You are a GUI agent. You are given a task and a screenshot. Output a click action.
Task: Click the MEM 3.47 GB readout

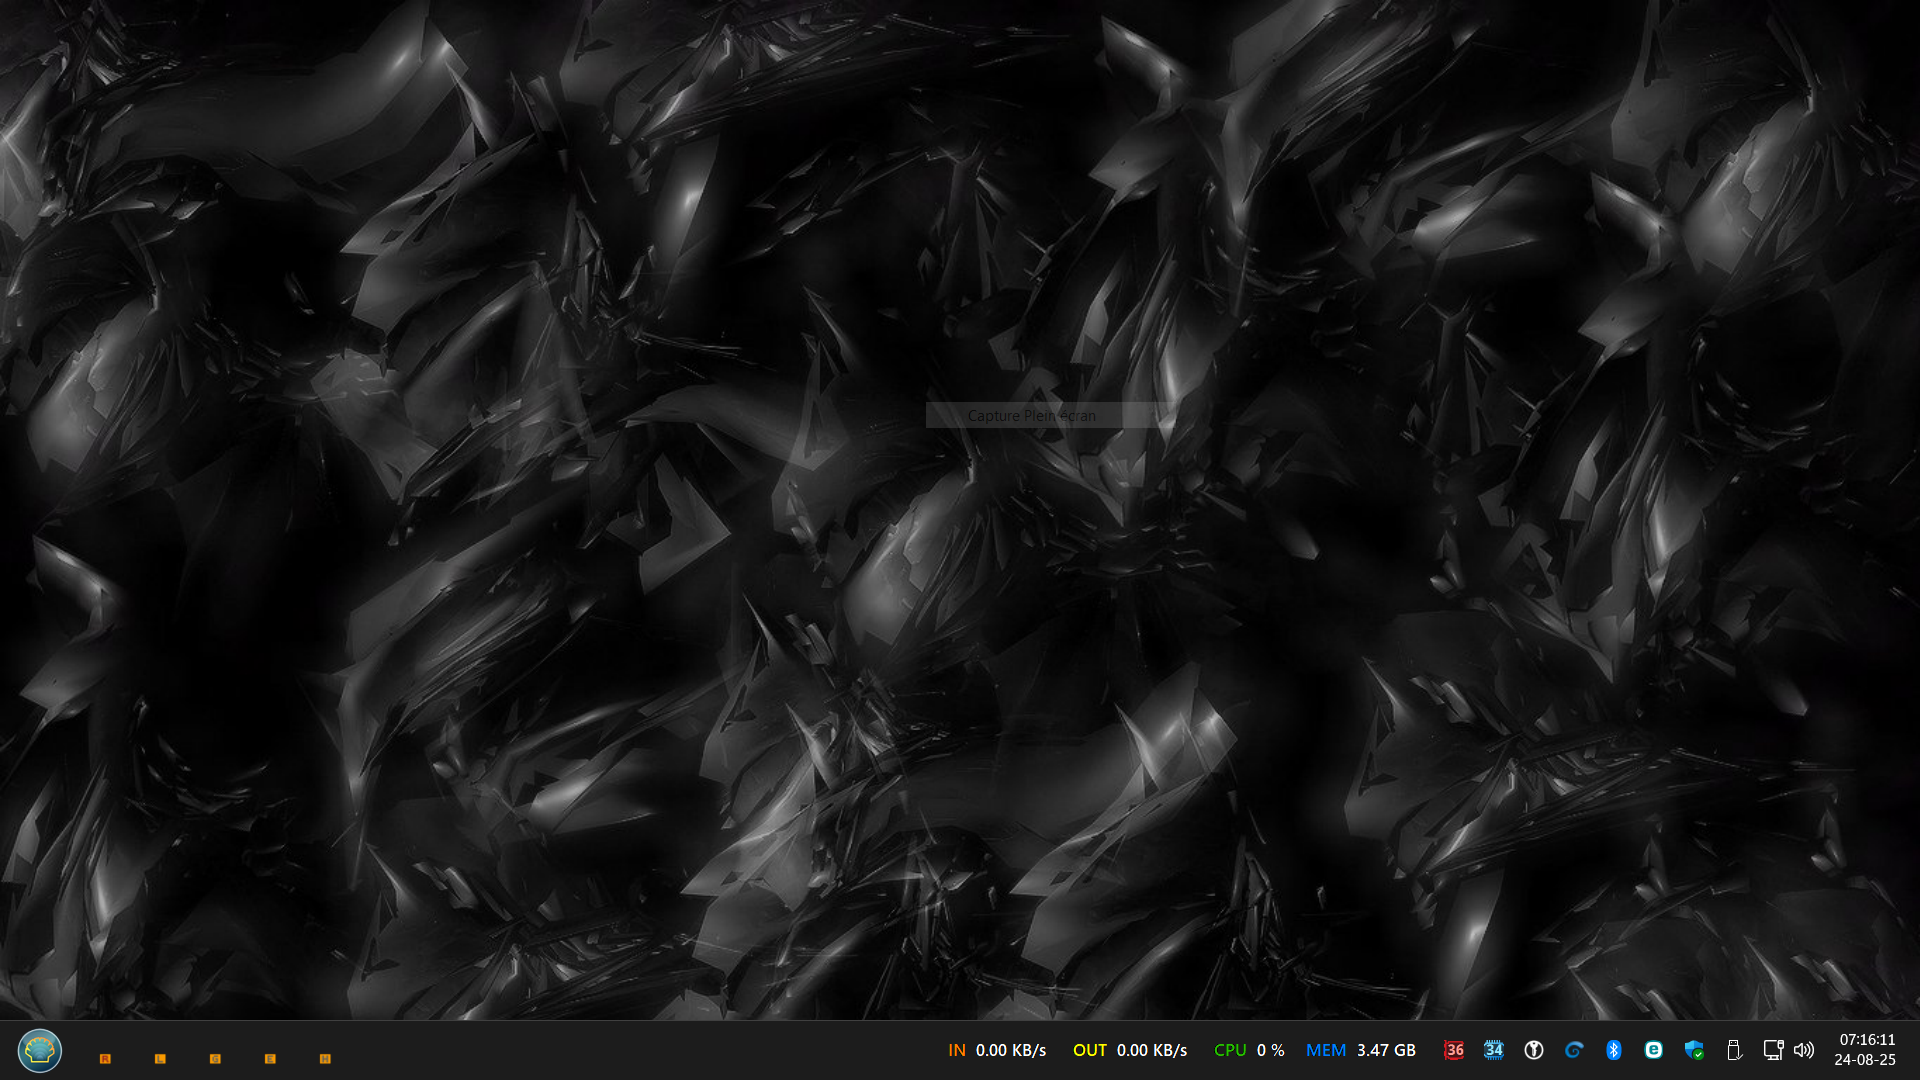click(1361, 1050)
